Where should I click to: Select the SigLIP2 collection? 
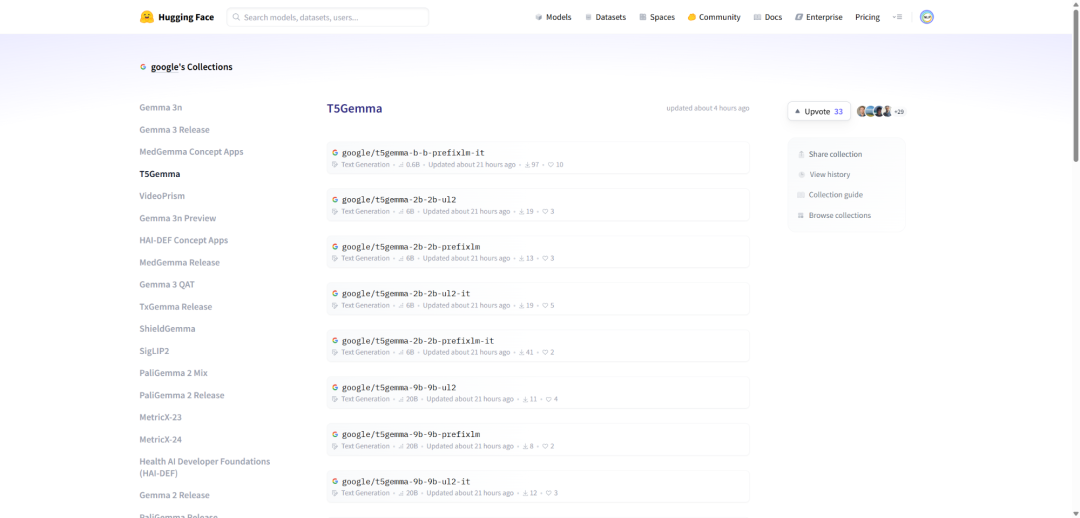tap(154, 351)
